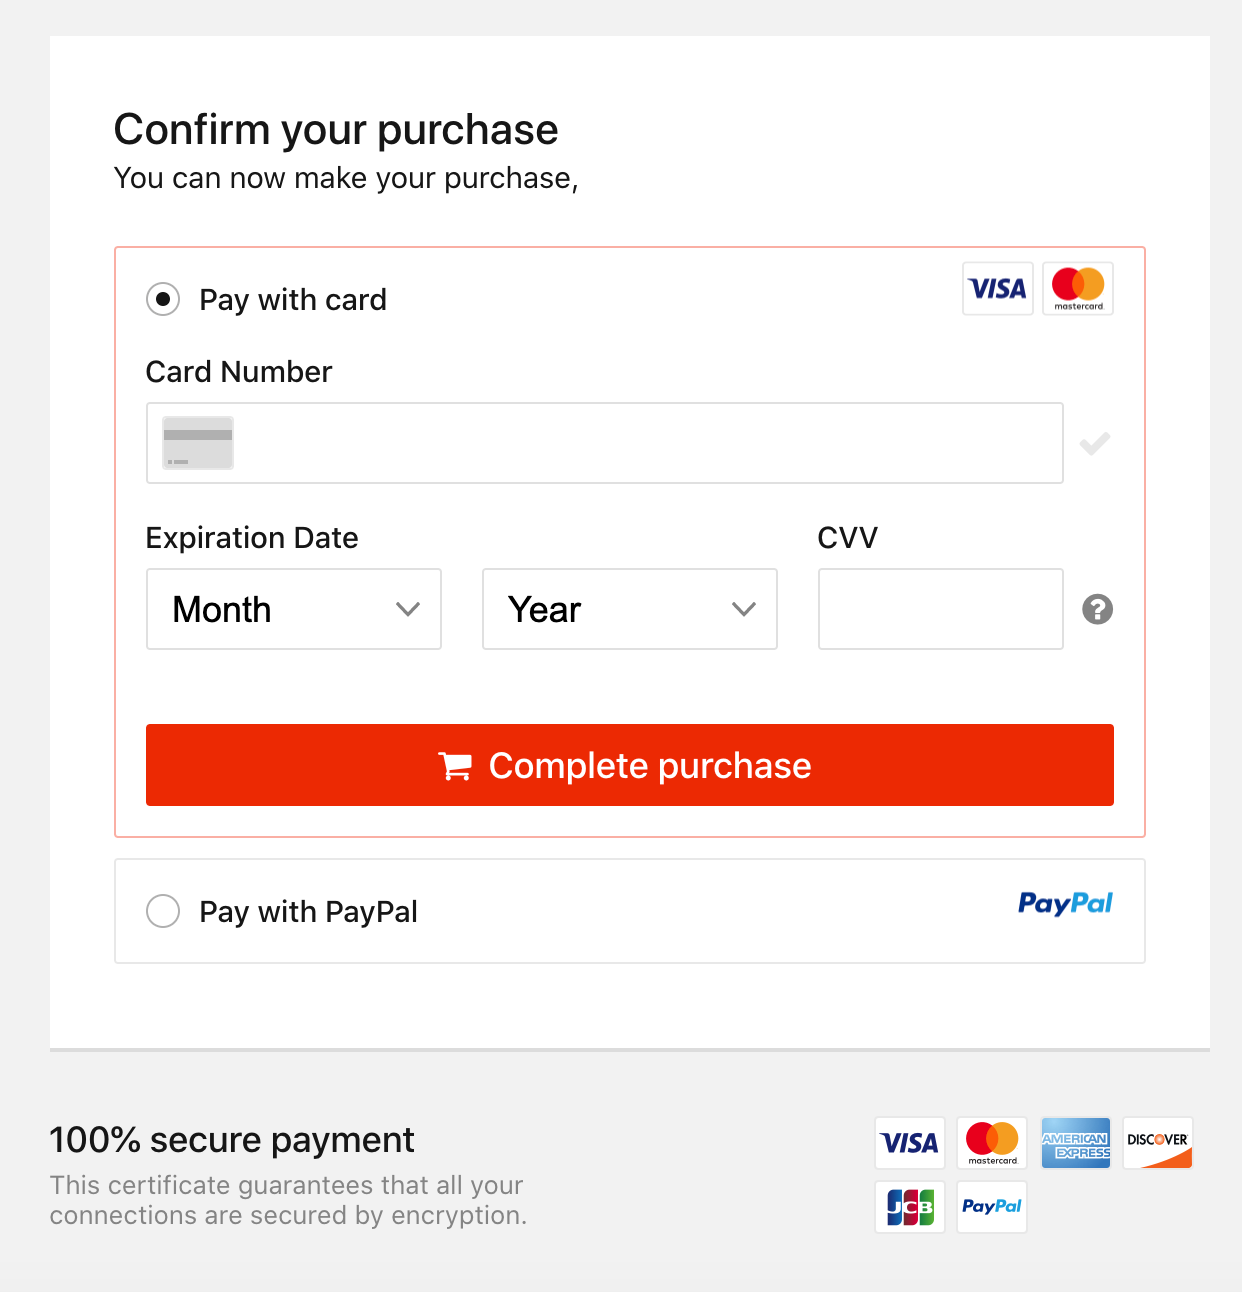This screenshot has height=1292, width=1242.
Task: Click the footer Mastercard logo
Action: (x=992, y=1143)
